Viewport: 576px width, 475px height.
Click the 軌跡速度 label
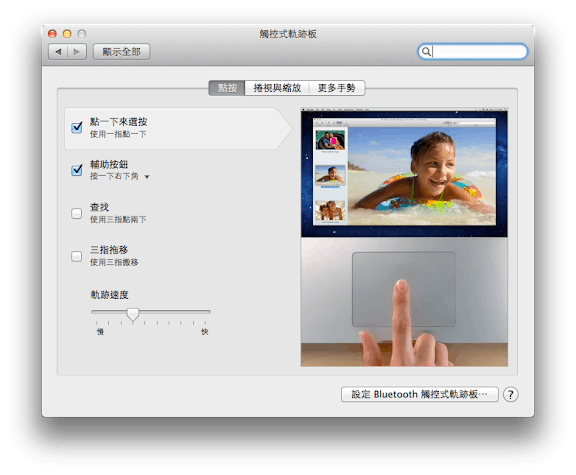[109, 295]
